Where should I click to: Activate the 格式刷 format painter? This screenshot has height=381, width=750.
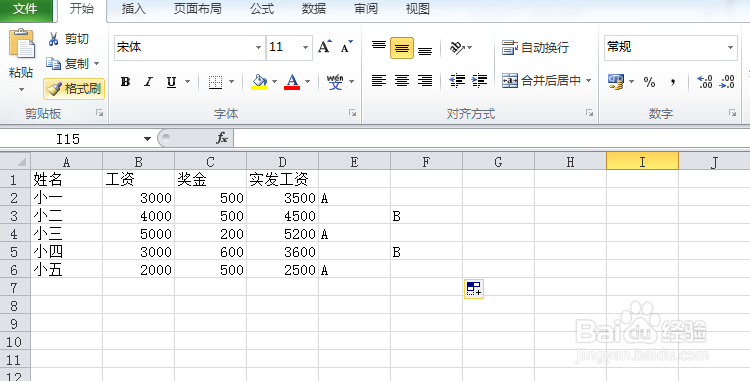[x=74, y=89]
